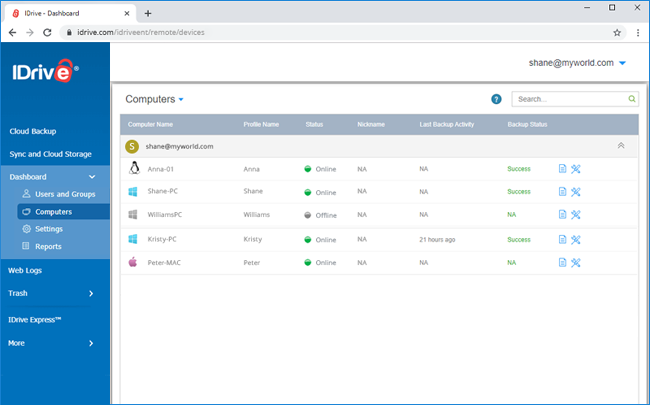The width and height of the screenshot is (650, 405).
Task: Bookmark this page with the star icon
Action: point(617,32)
